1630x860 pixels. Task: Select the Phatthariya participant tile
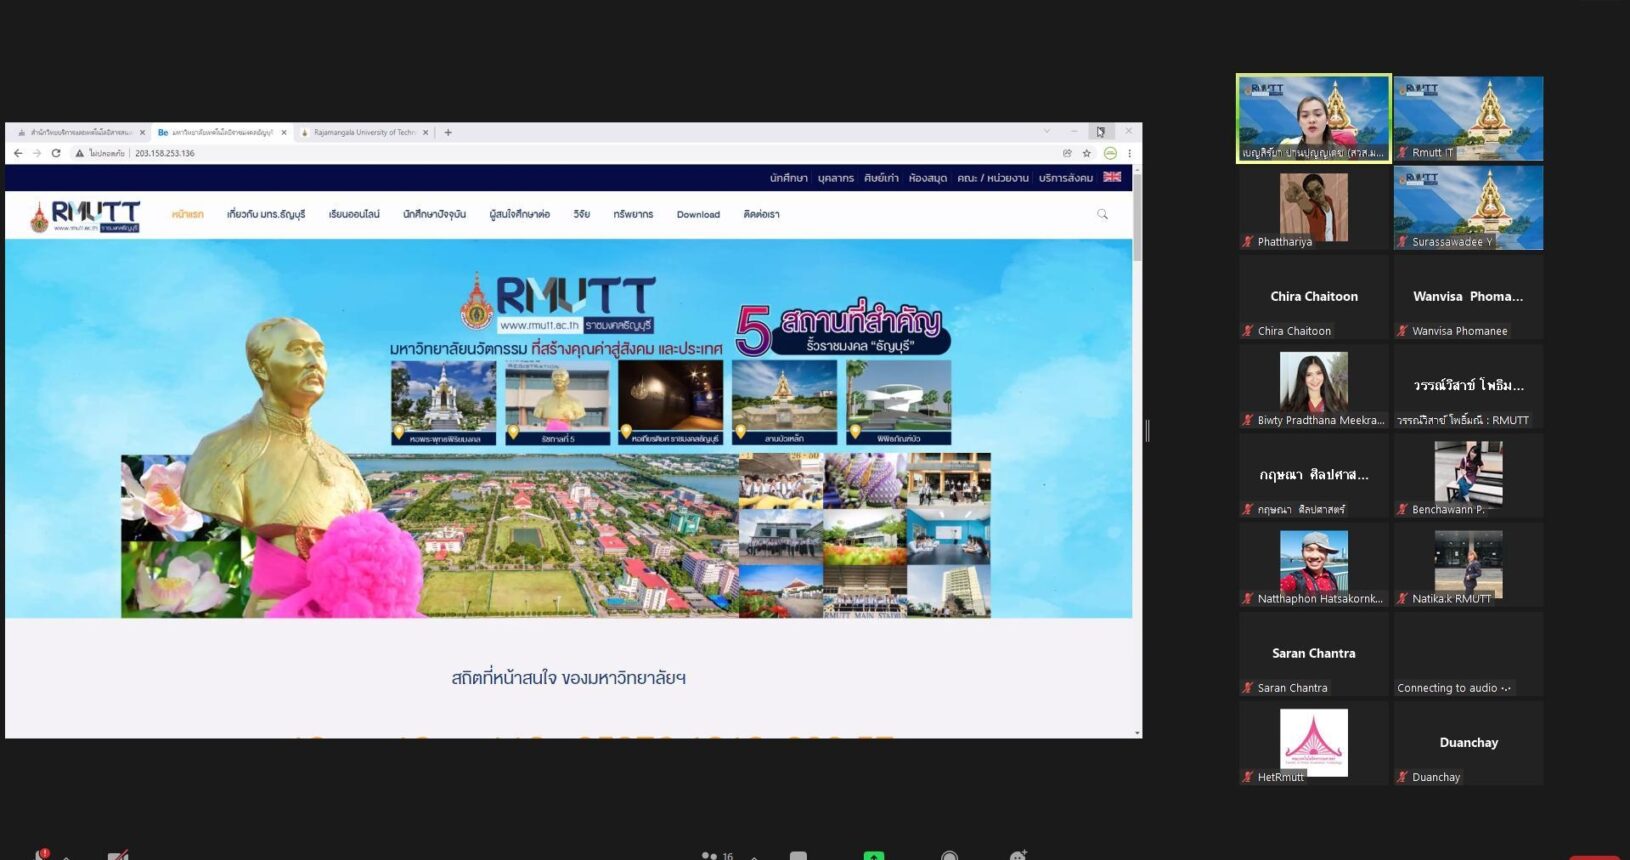[1313, 208]
